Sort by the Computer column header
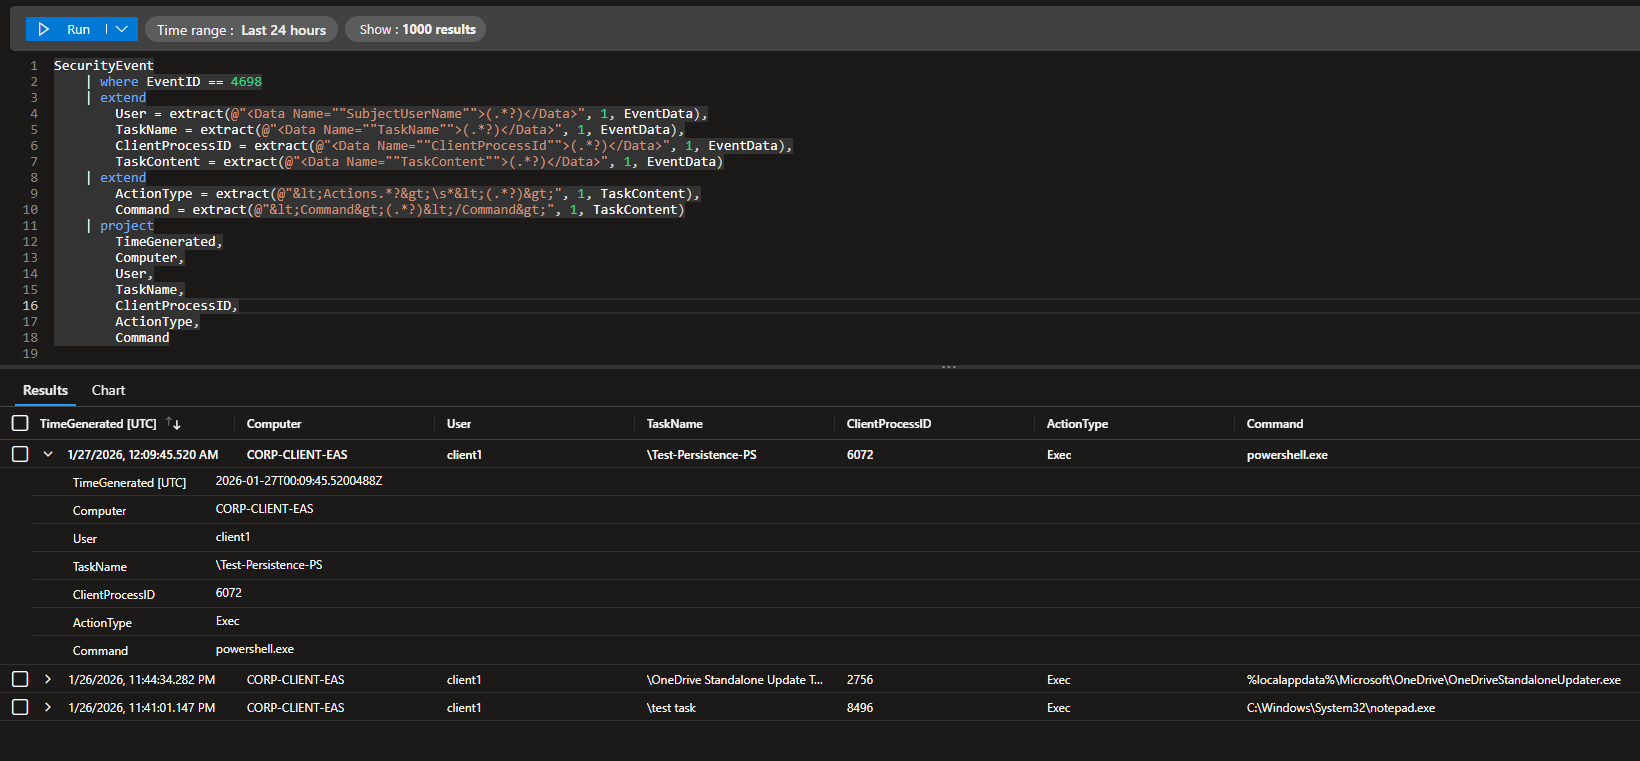The image size is (1640, 761). (x=274, y=424)
